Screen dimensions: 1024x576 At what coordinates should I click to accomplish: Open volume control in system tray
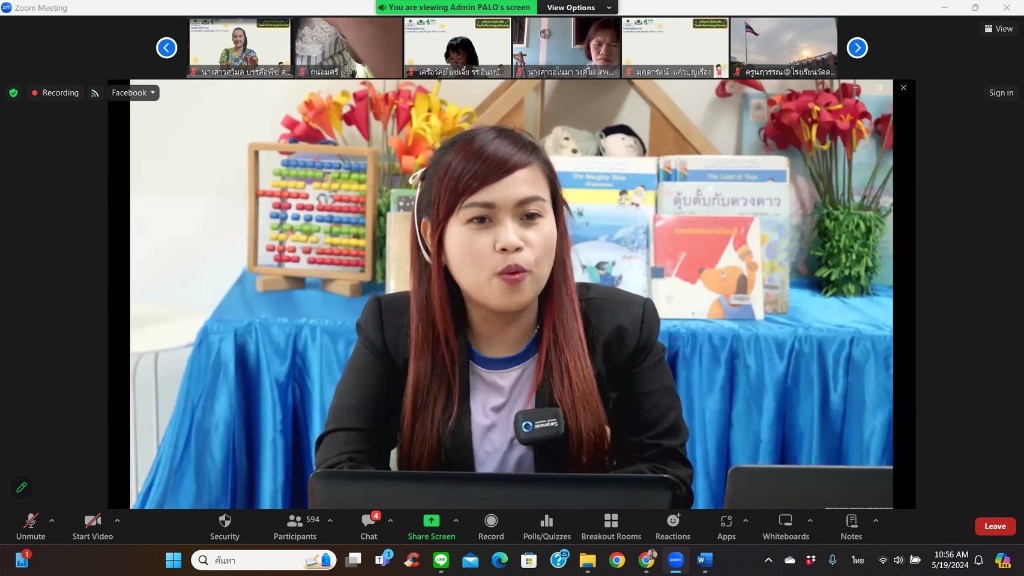tap(899, 560)
